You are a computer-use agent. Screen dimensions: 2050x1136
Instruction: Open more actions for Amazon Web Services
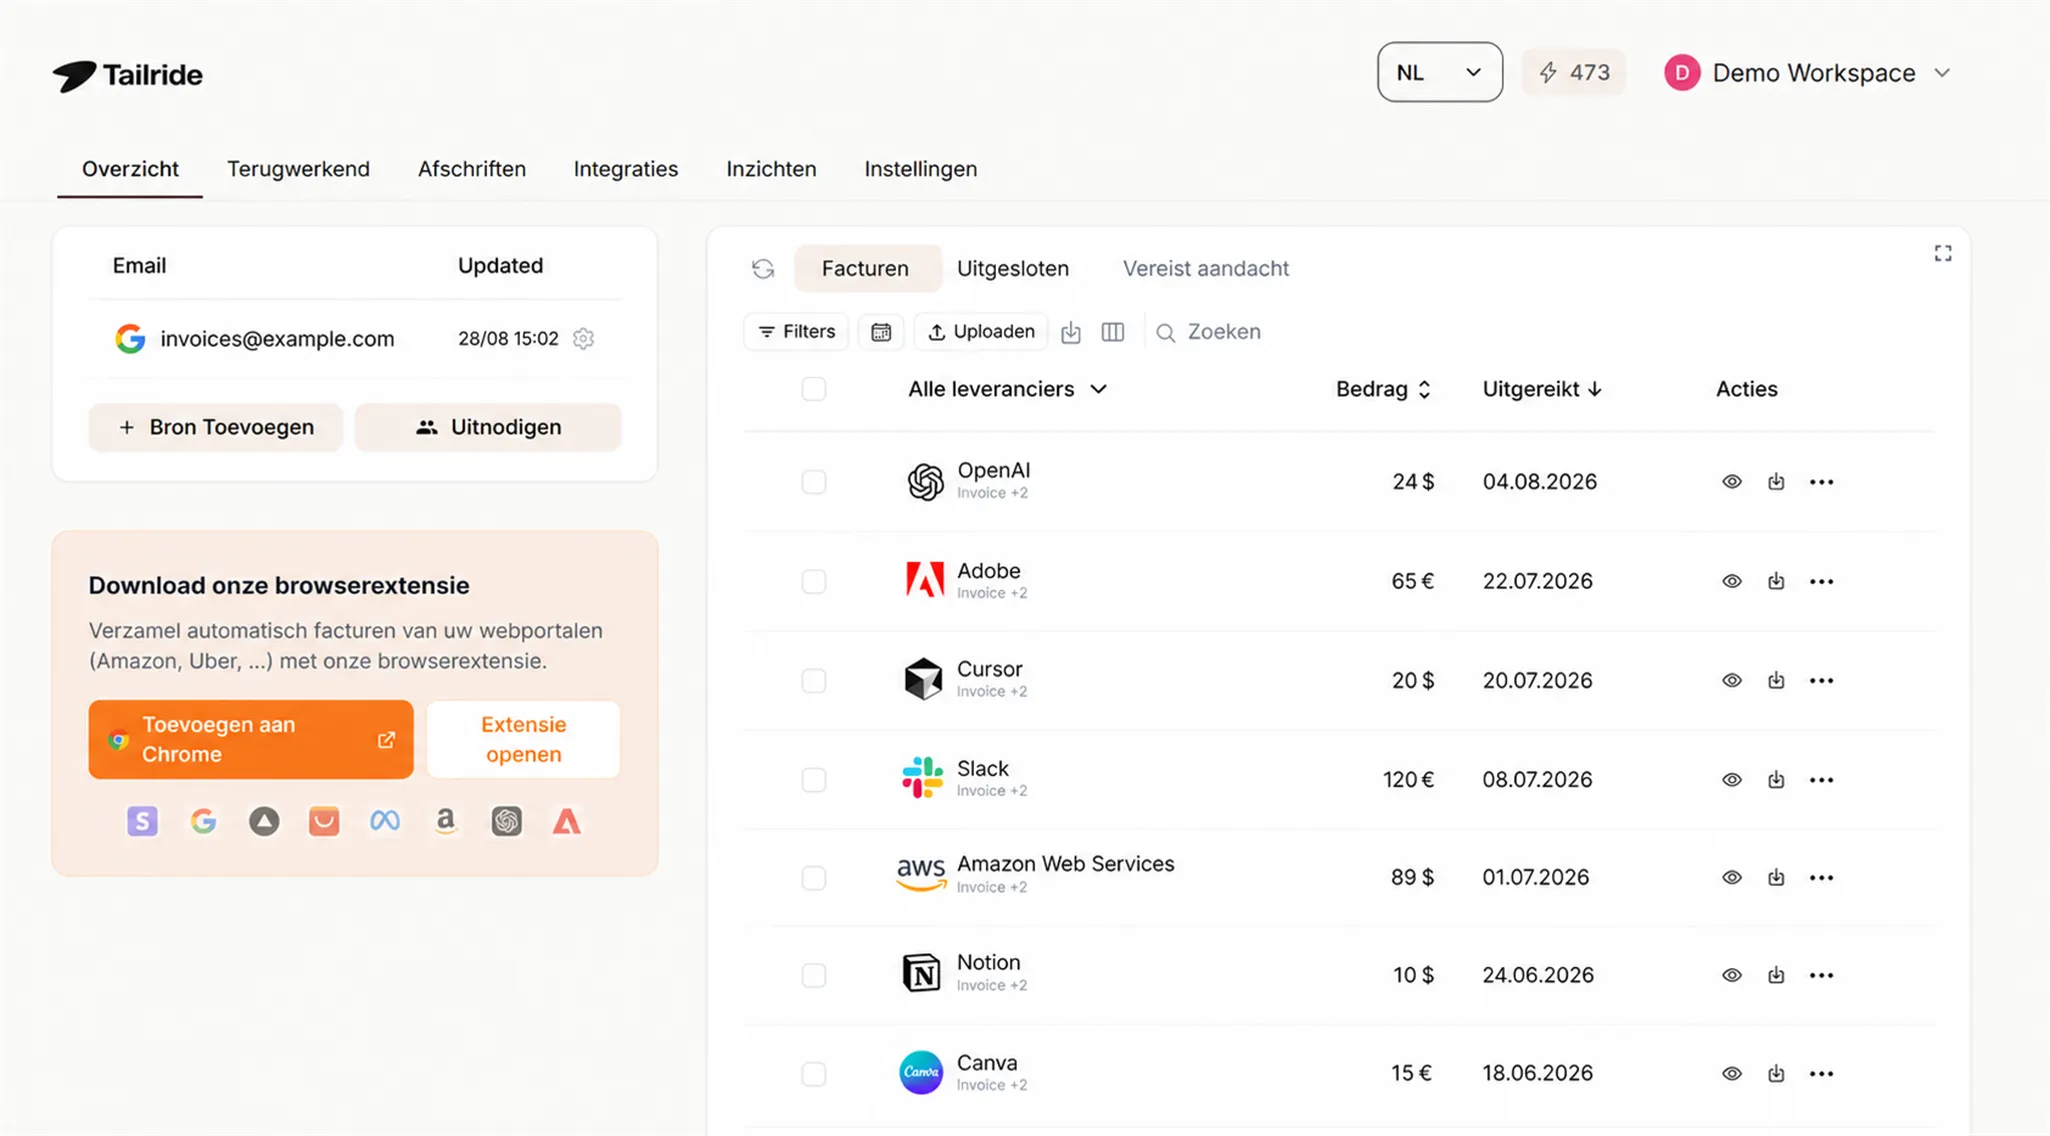point(1822,877)
